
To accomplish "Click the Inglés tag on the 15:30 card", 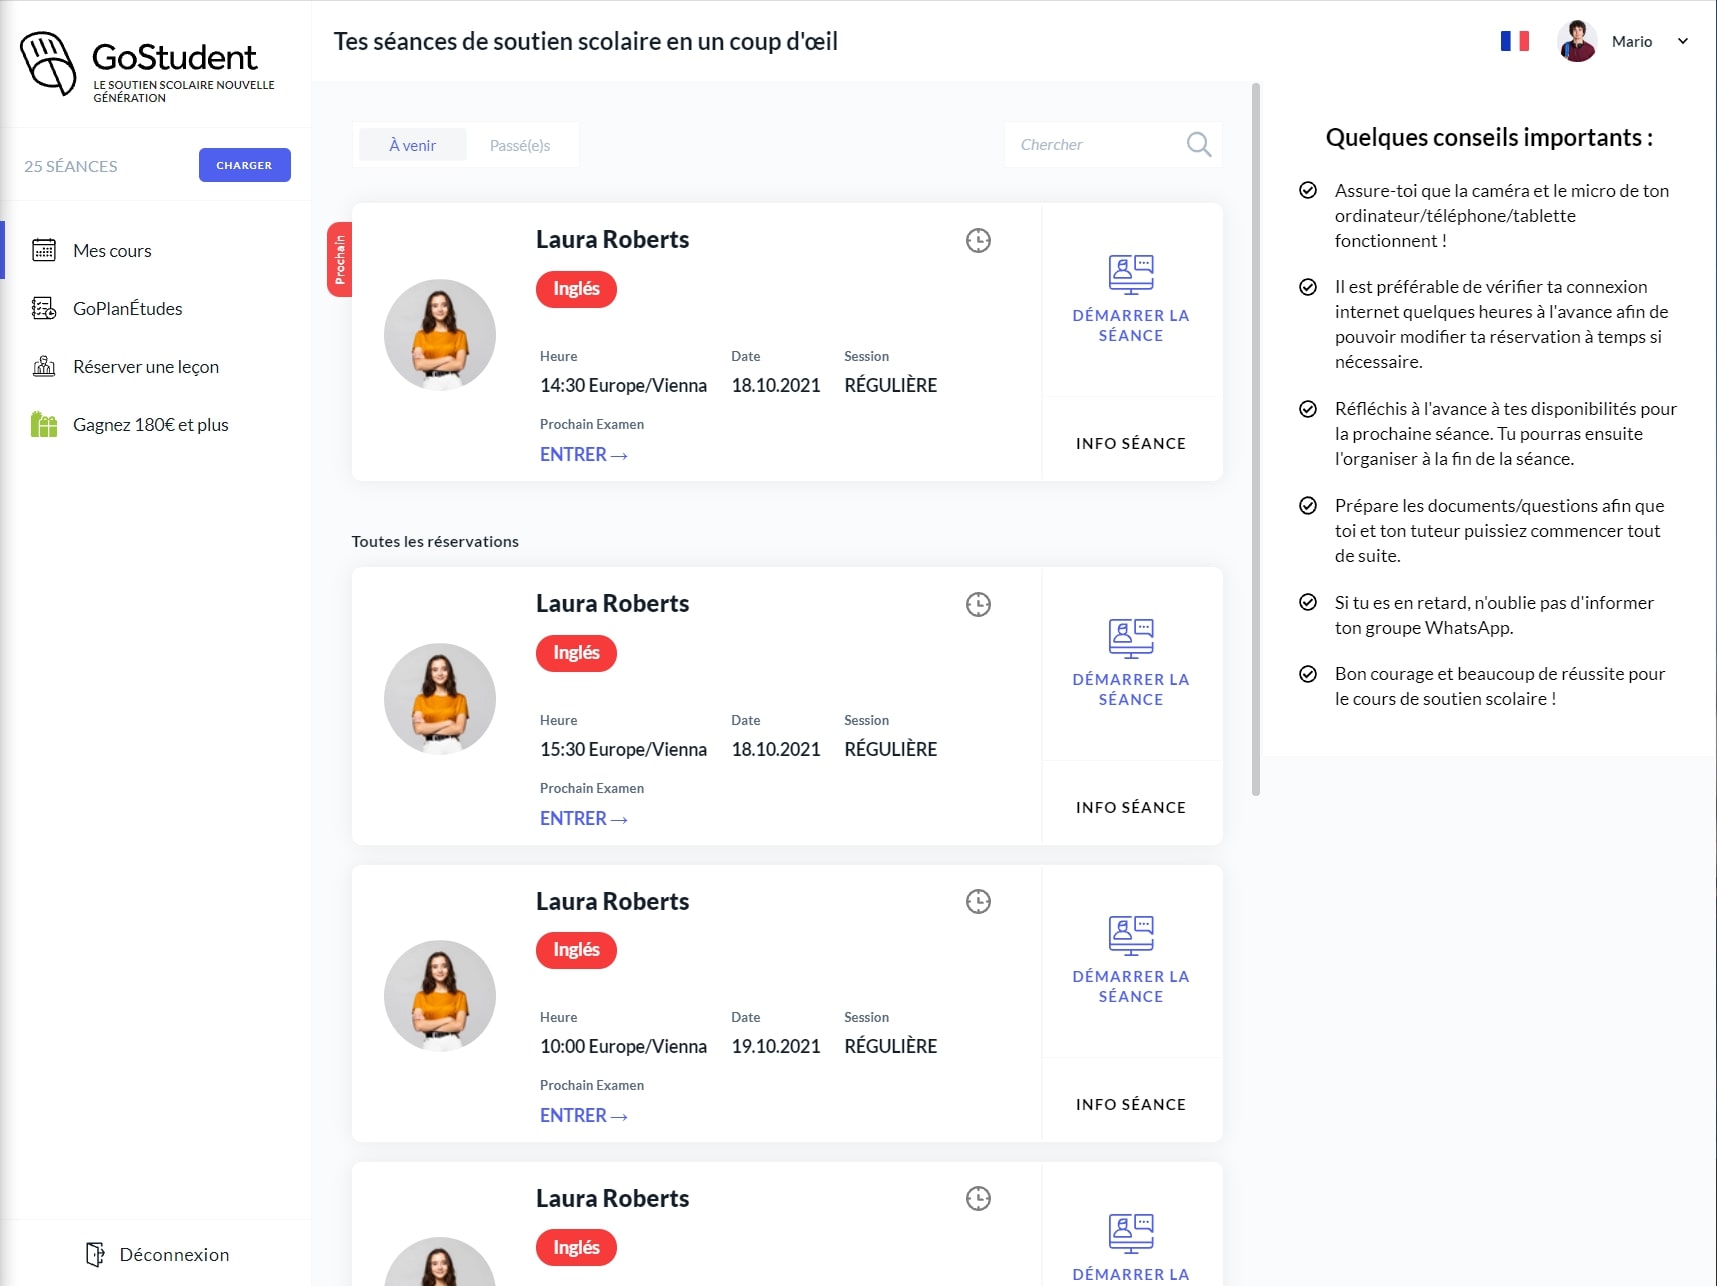I will [x=576, y=653].
